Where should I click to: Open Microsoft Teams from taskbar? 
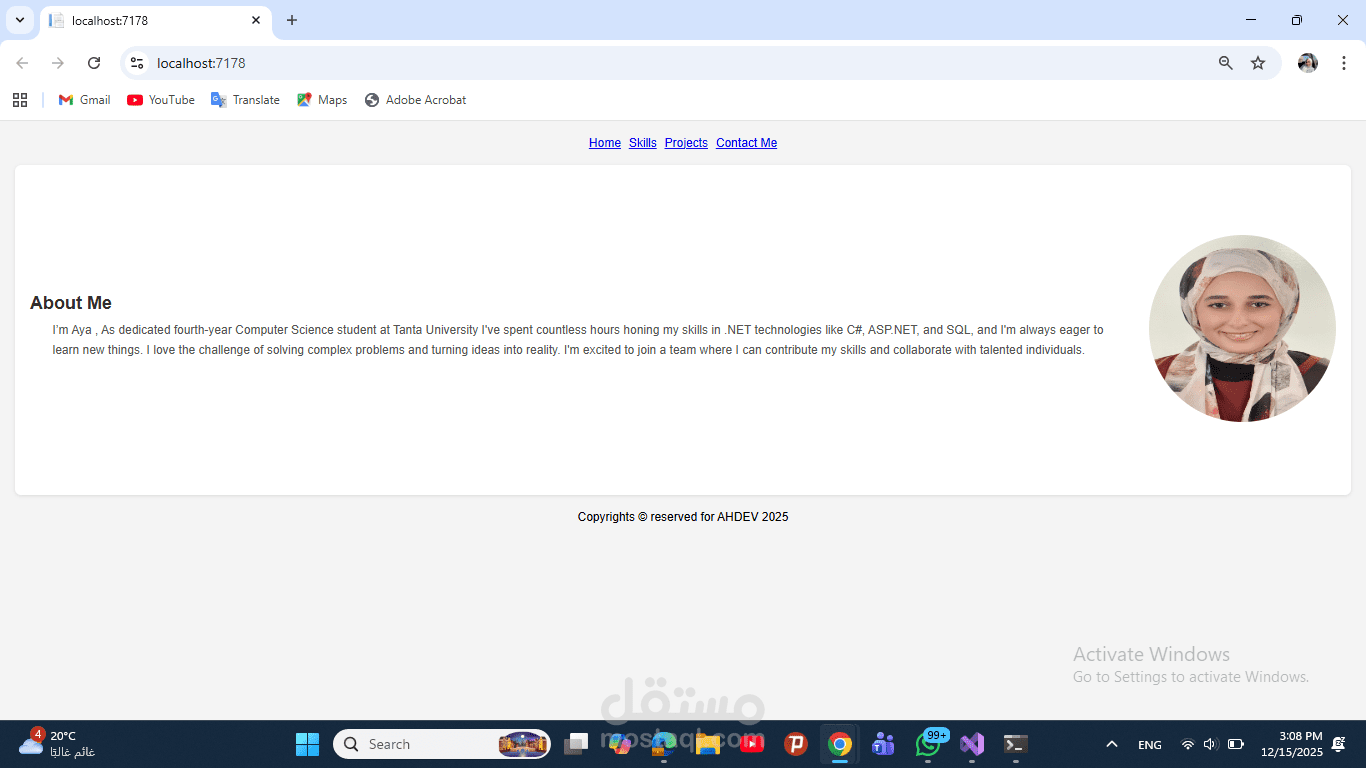[x=883, y=744]
